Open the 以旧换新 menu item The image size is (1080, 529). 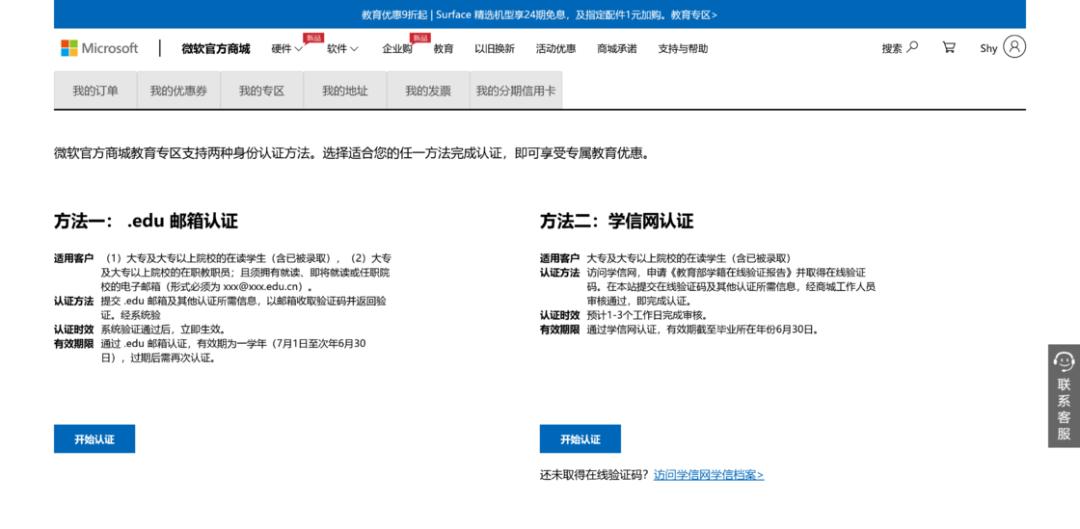point(495,49)
